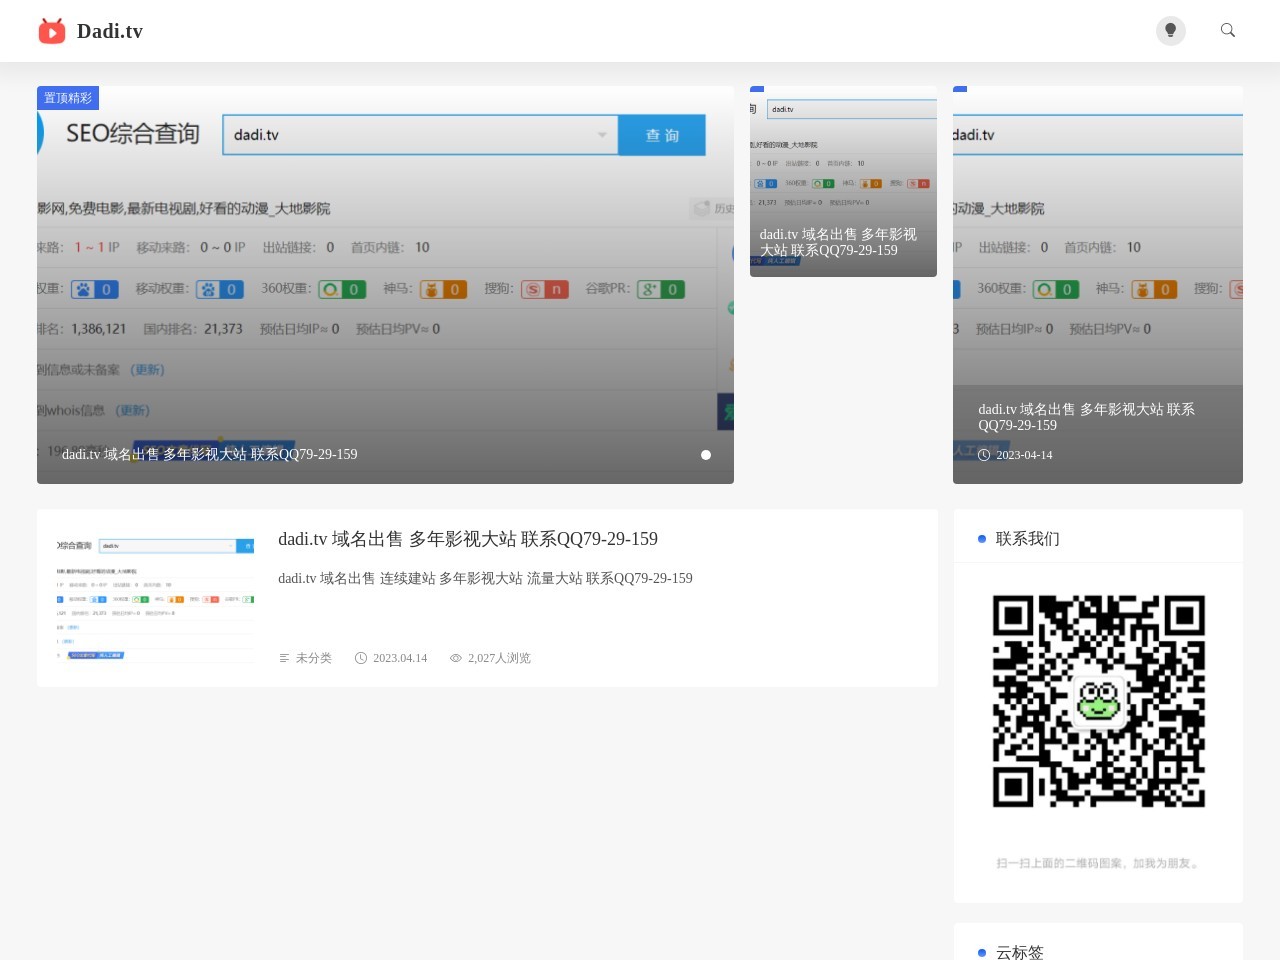The height and width of the screenshot is (960, 1280).
Task: Click the carousel slide caption about dadi.tv 域名出售
Action: coord(210,454)
